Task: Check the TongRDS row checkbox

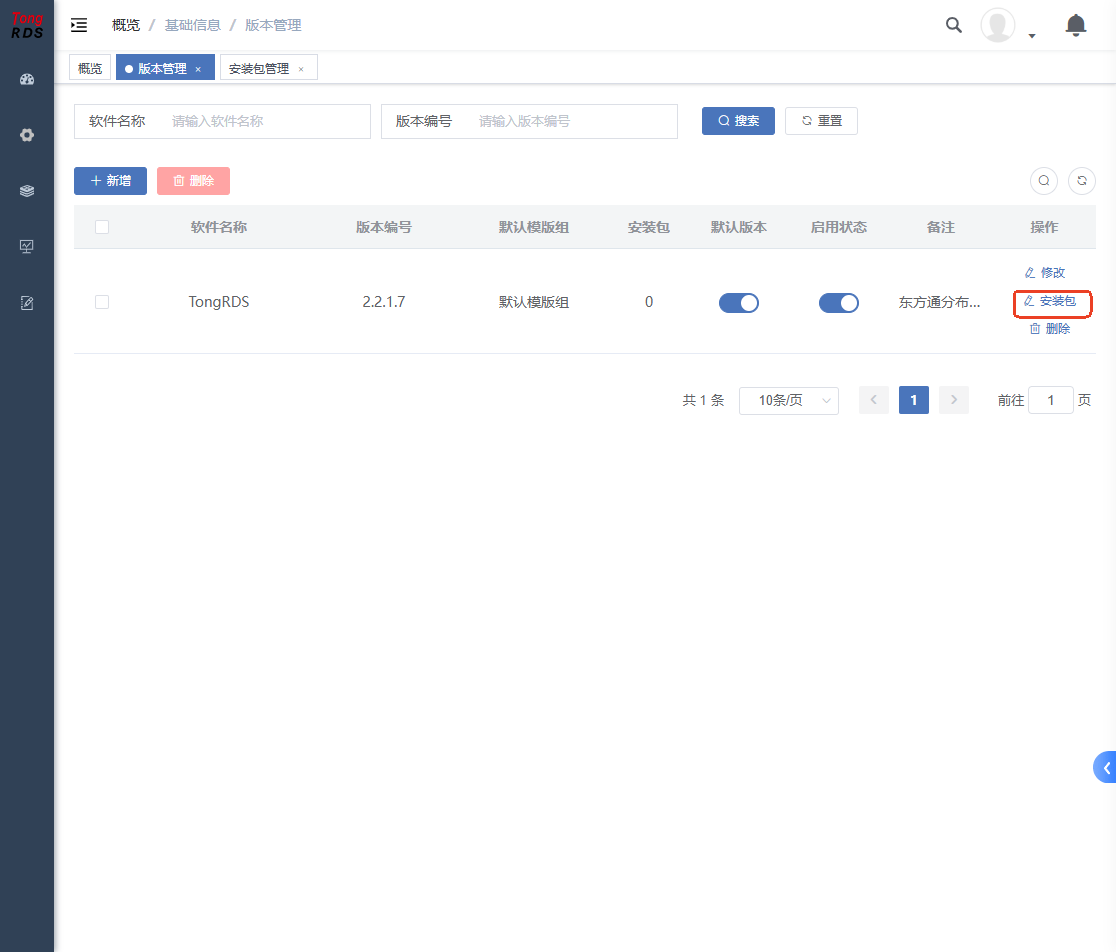Action: click(102, 302)
